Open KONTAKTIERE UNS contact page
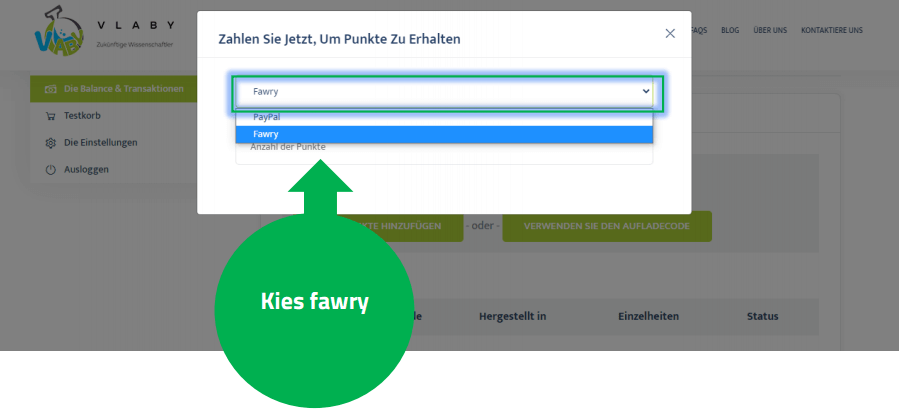Image resolution: width=902 pixels, height=410 pixels. tap(831, 31)
